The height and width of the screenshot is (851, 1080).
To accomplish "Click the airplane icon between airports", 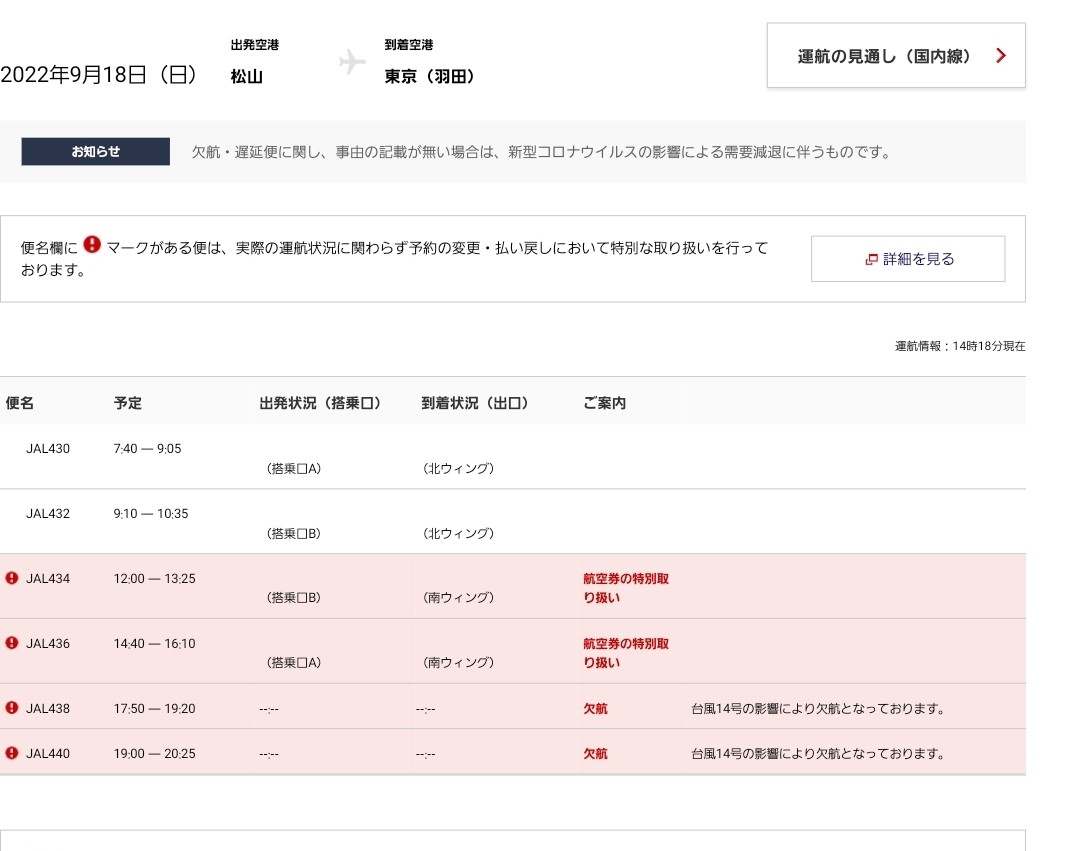I will coord(352,62).
